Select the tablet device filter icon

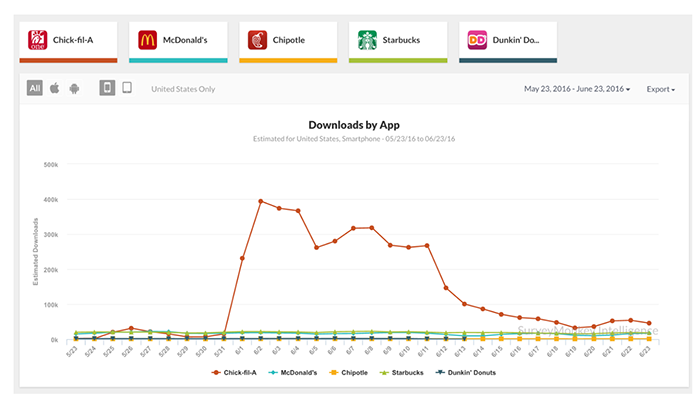pos(127,88)
